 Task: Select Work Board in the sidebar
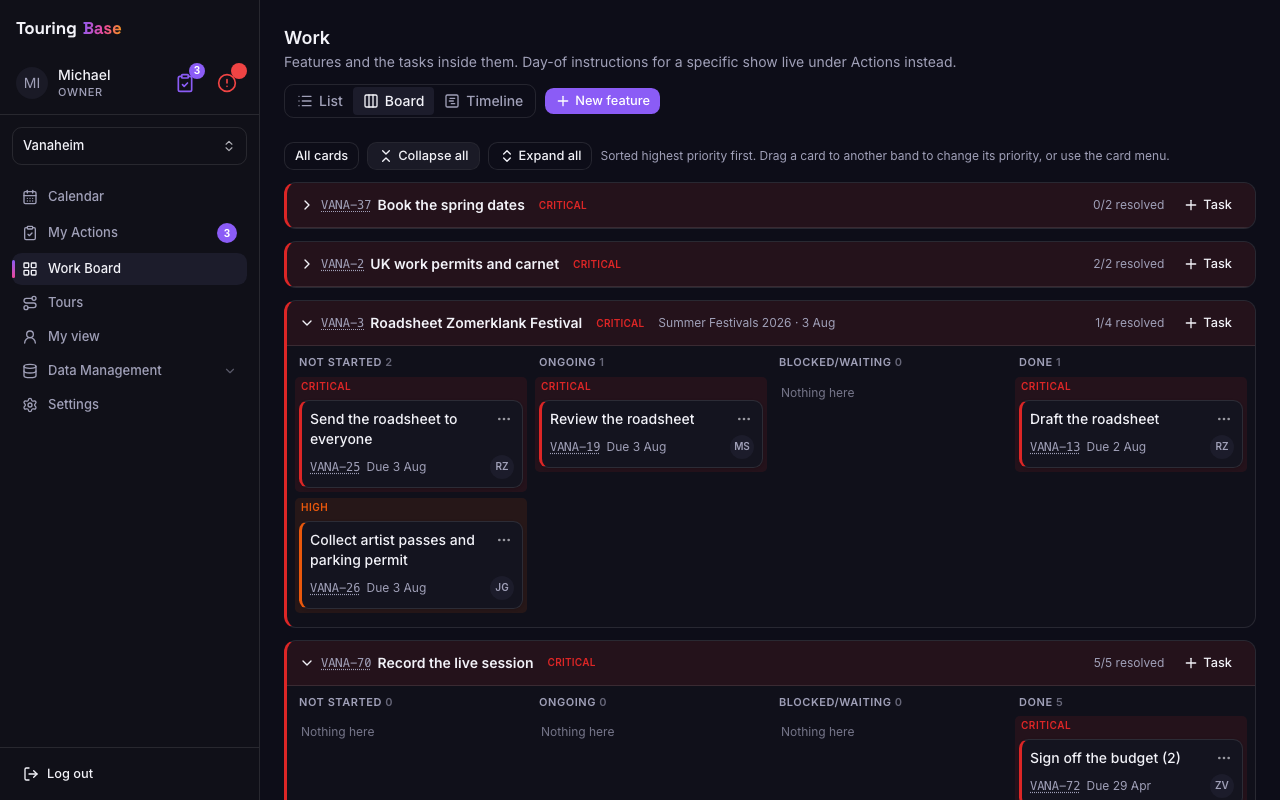click(x=129, y=269)
